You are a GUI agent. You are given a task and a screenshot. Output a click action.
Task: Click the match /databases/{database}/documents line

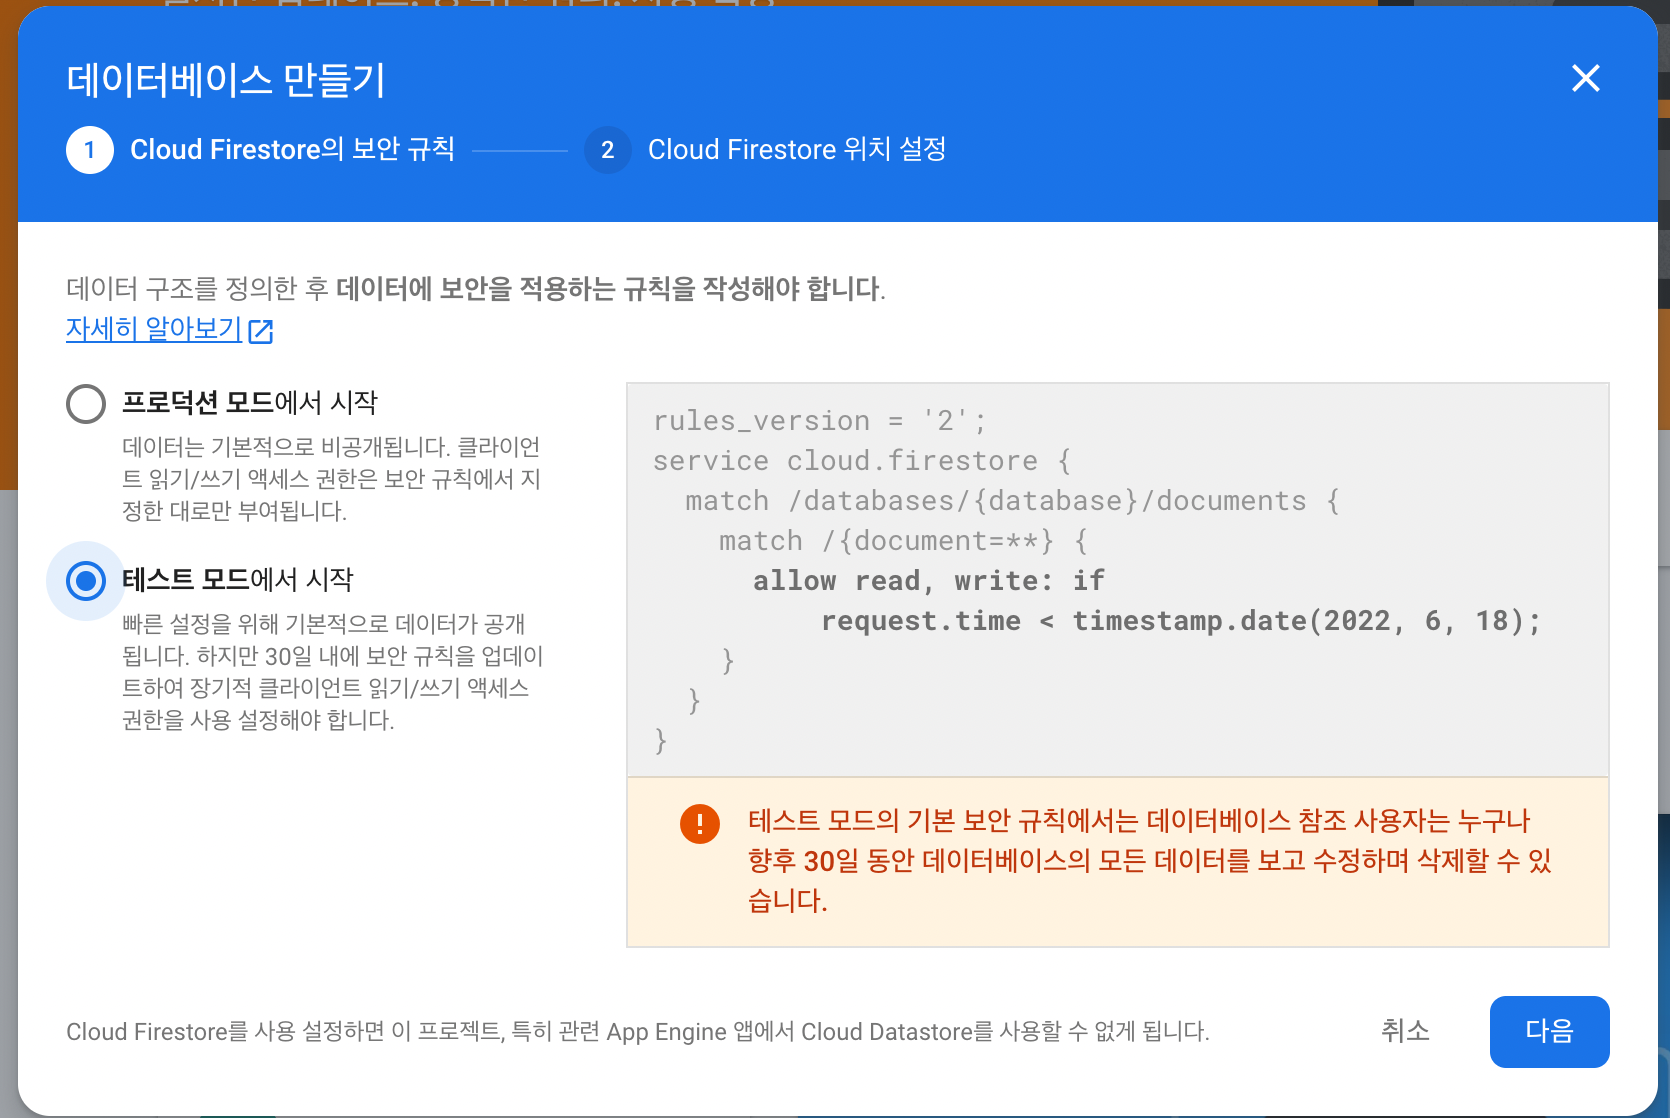[x=1012, y=501]
